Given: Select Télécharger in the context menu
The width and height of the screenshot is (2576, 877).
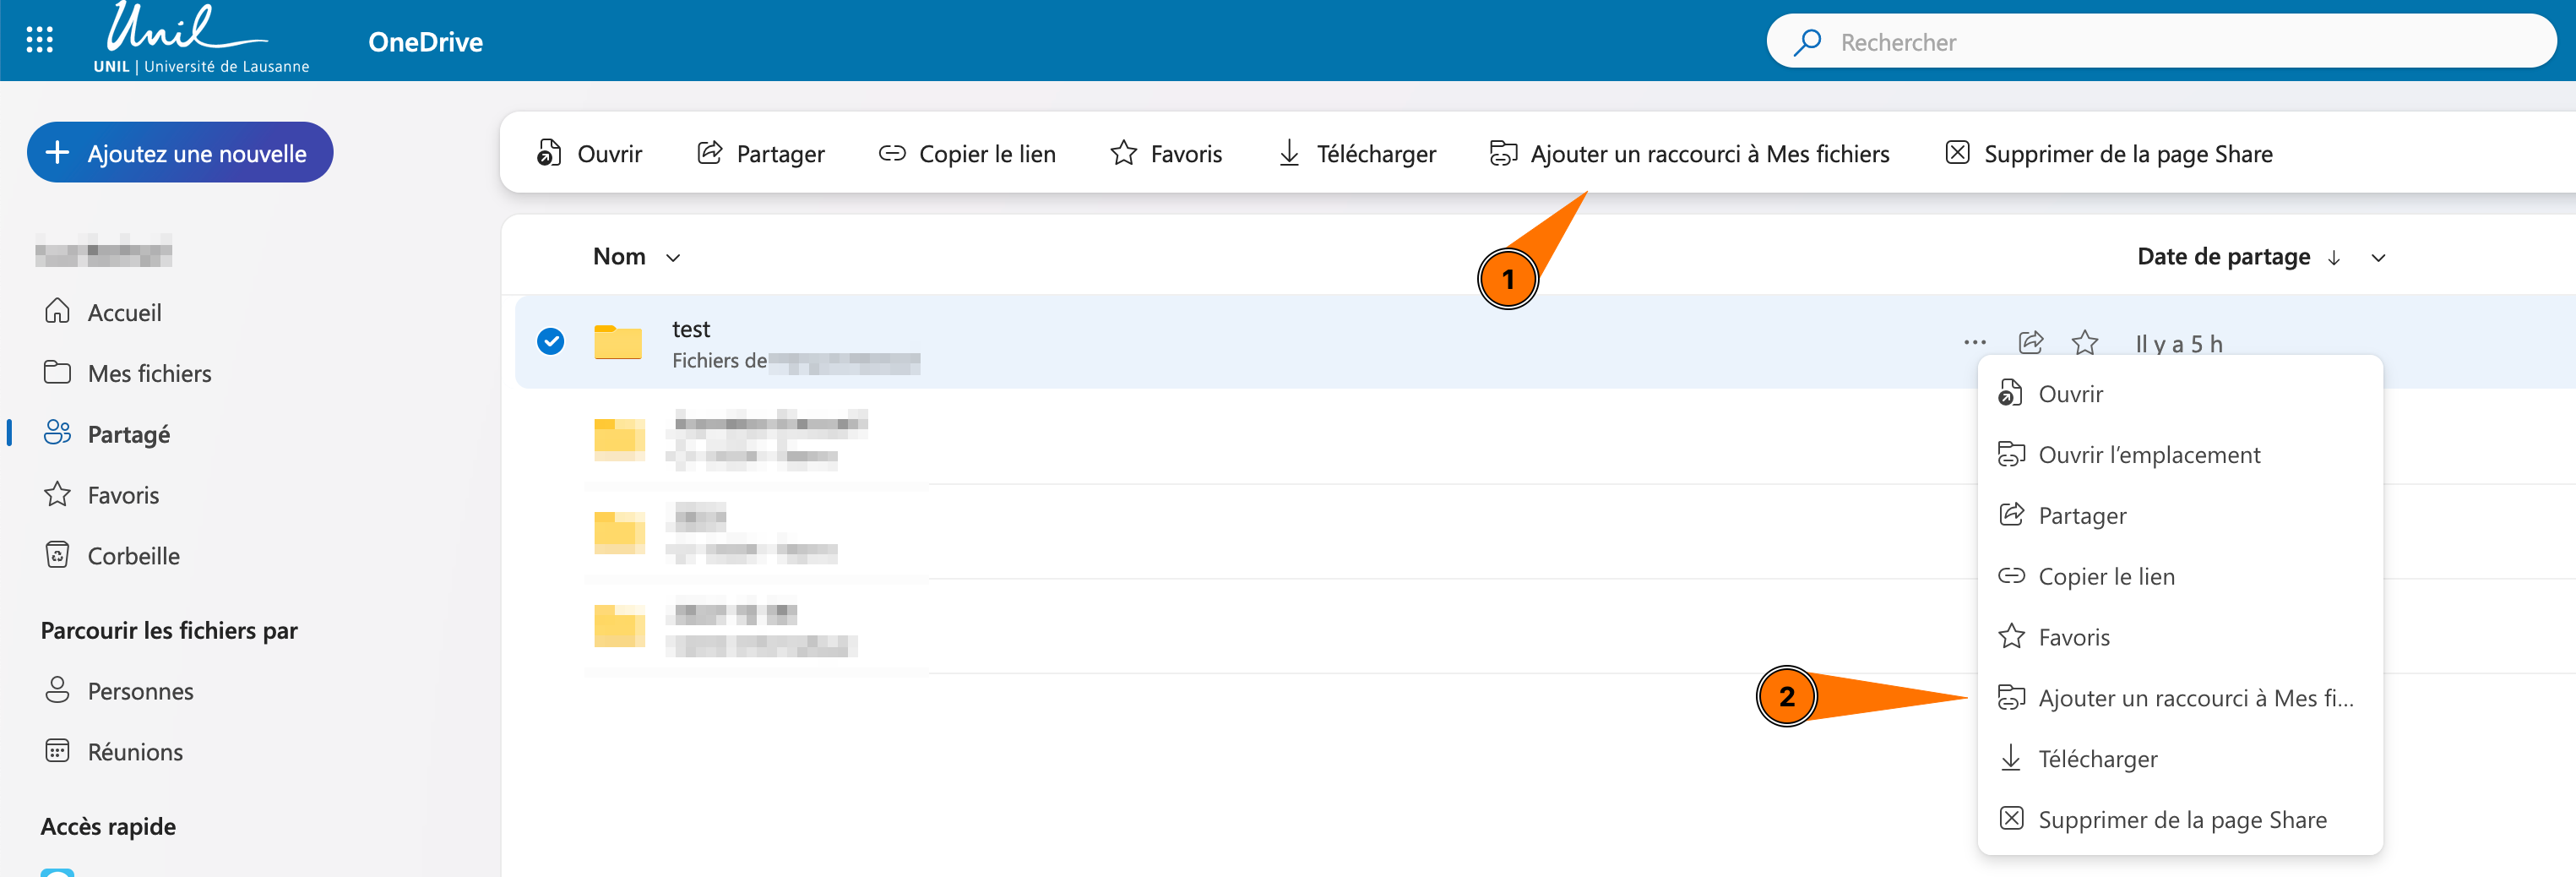Looking at the screenshot, I should coord(2097,759).
